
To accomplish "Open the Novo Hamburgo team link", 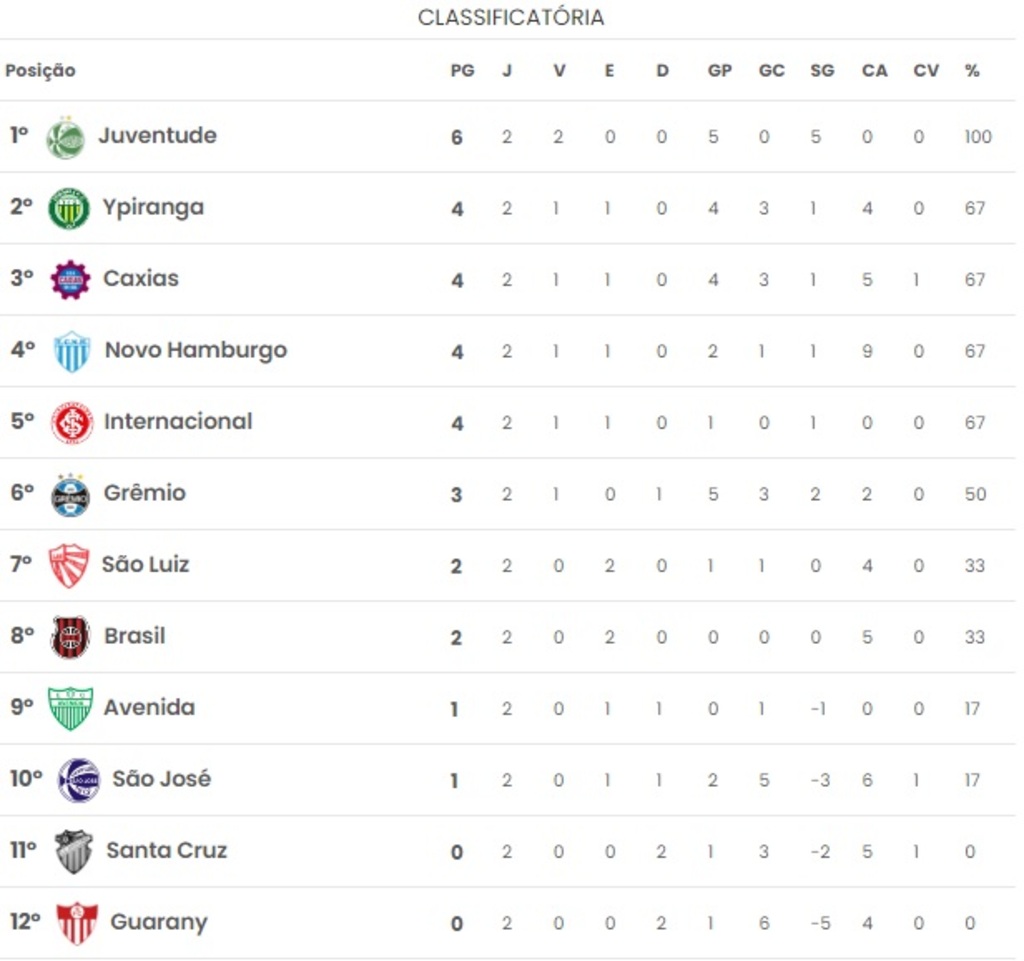I will point(196,350).
